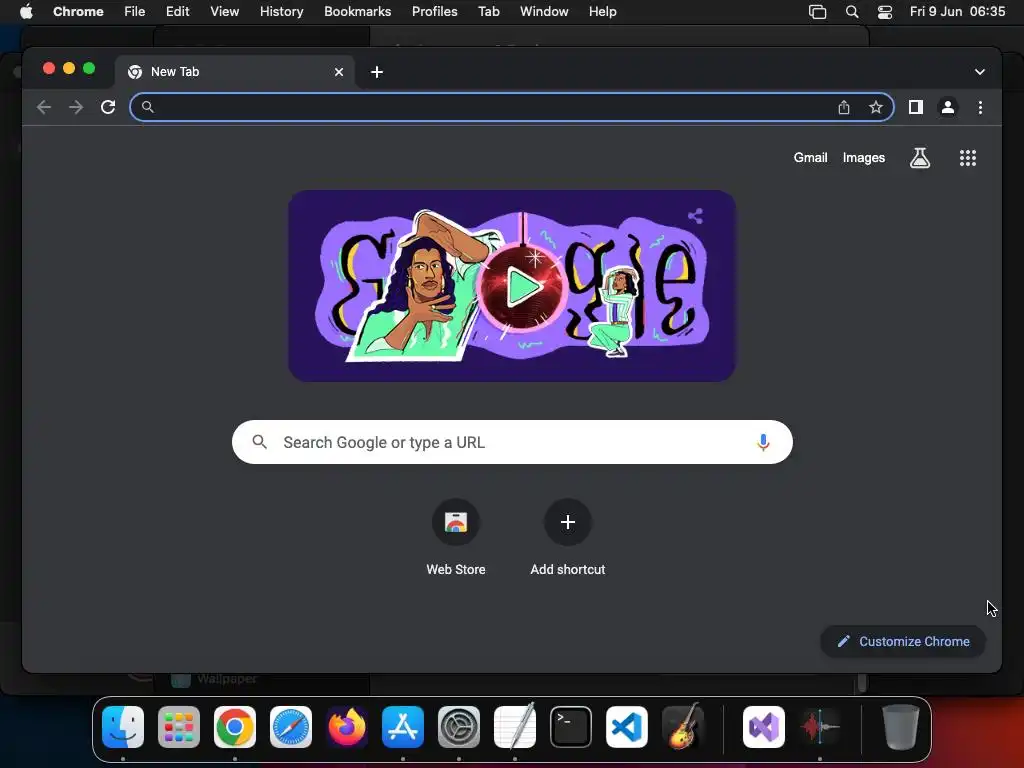Open TextEdit from the dock

[515, 727]
